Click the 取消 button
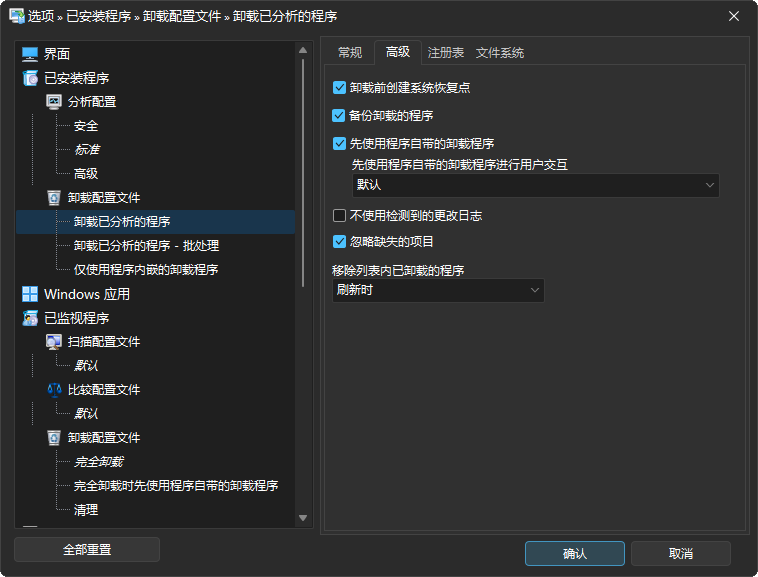The height and width of the screenshot is (577, 758). point(681,553)
